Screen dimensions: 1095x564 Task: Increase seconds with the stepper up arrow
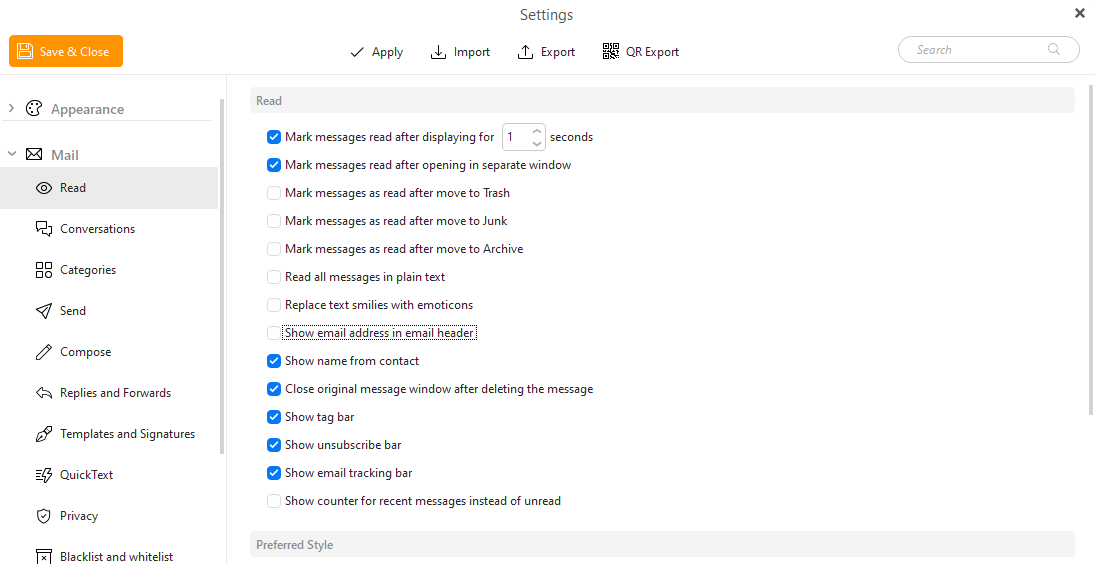coord(536,131)
